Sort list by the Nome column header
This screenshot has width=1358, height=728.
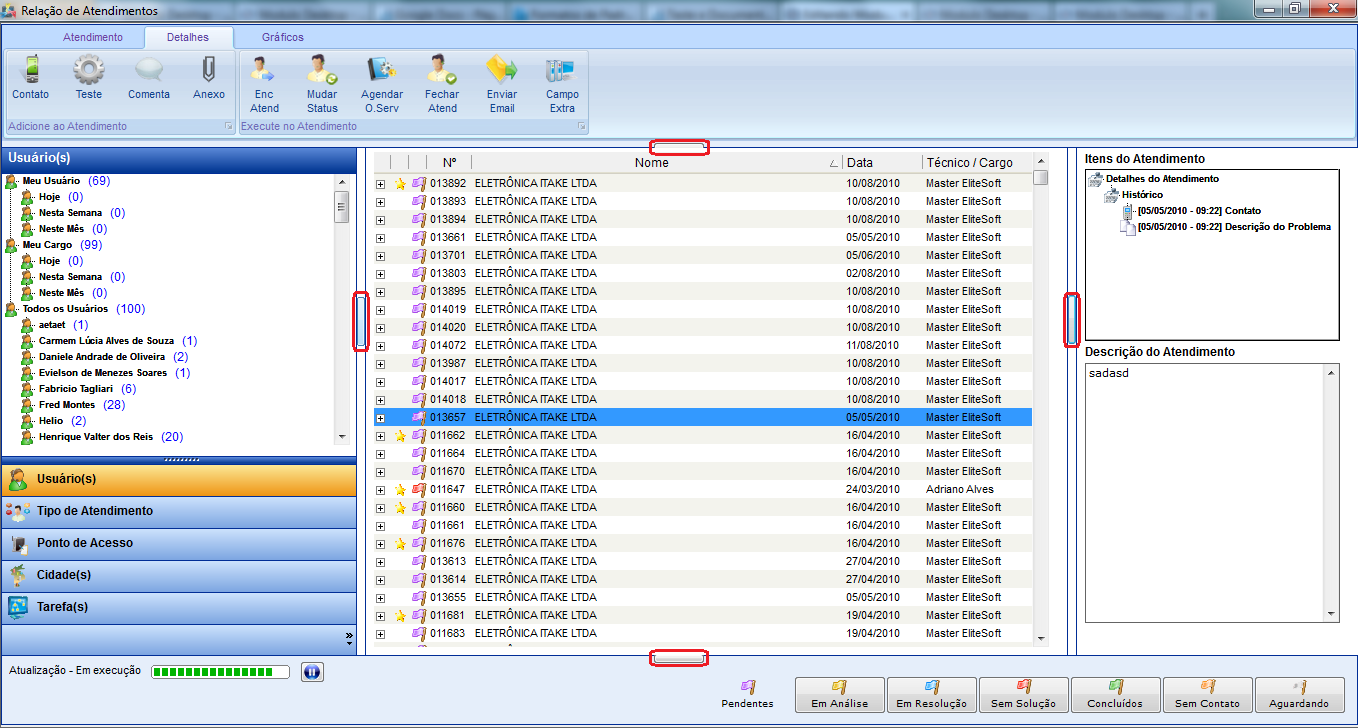tap(651, 163)
